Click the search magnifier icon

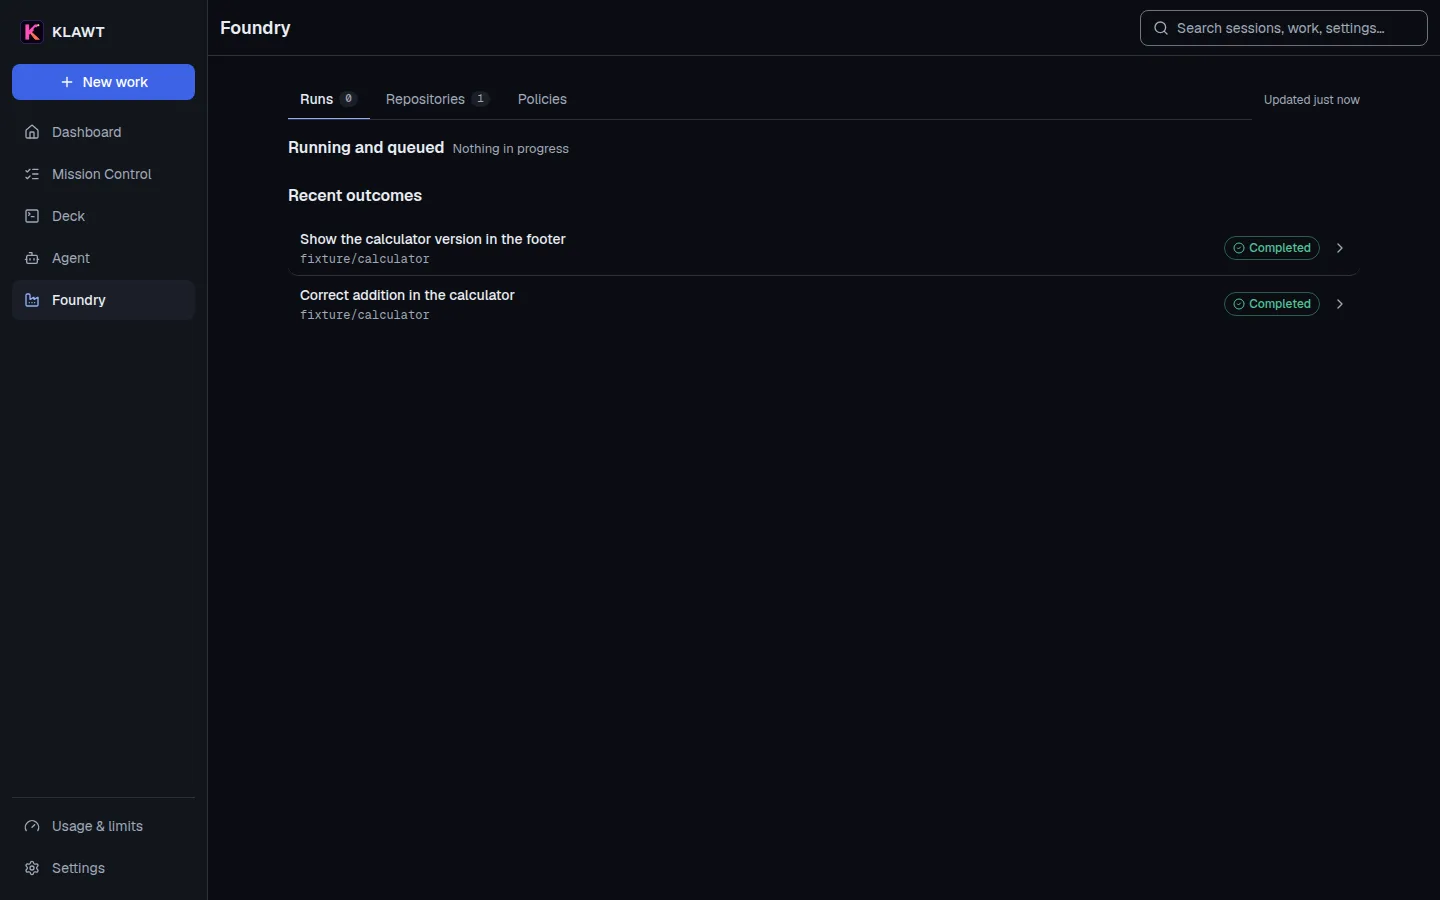pos(1161,28)
